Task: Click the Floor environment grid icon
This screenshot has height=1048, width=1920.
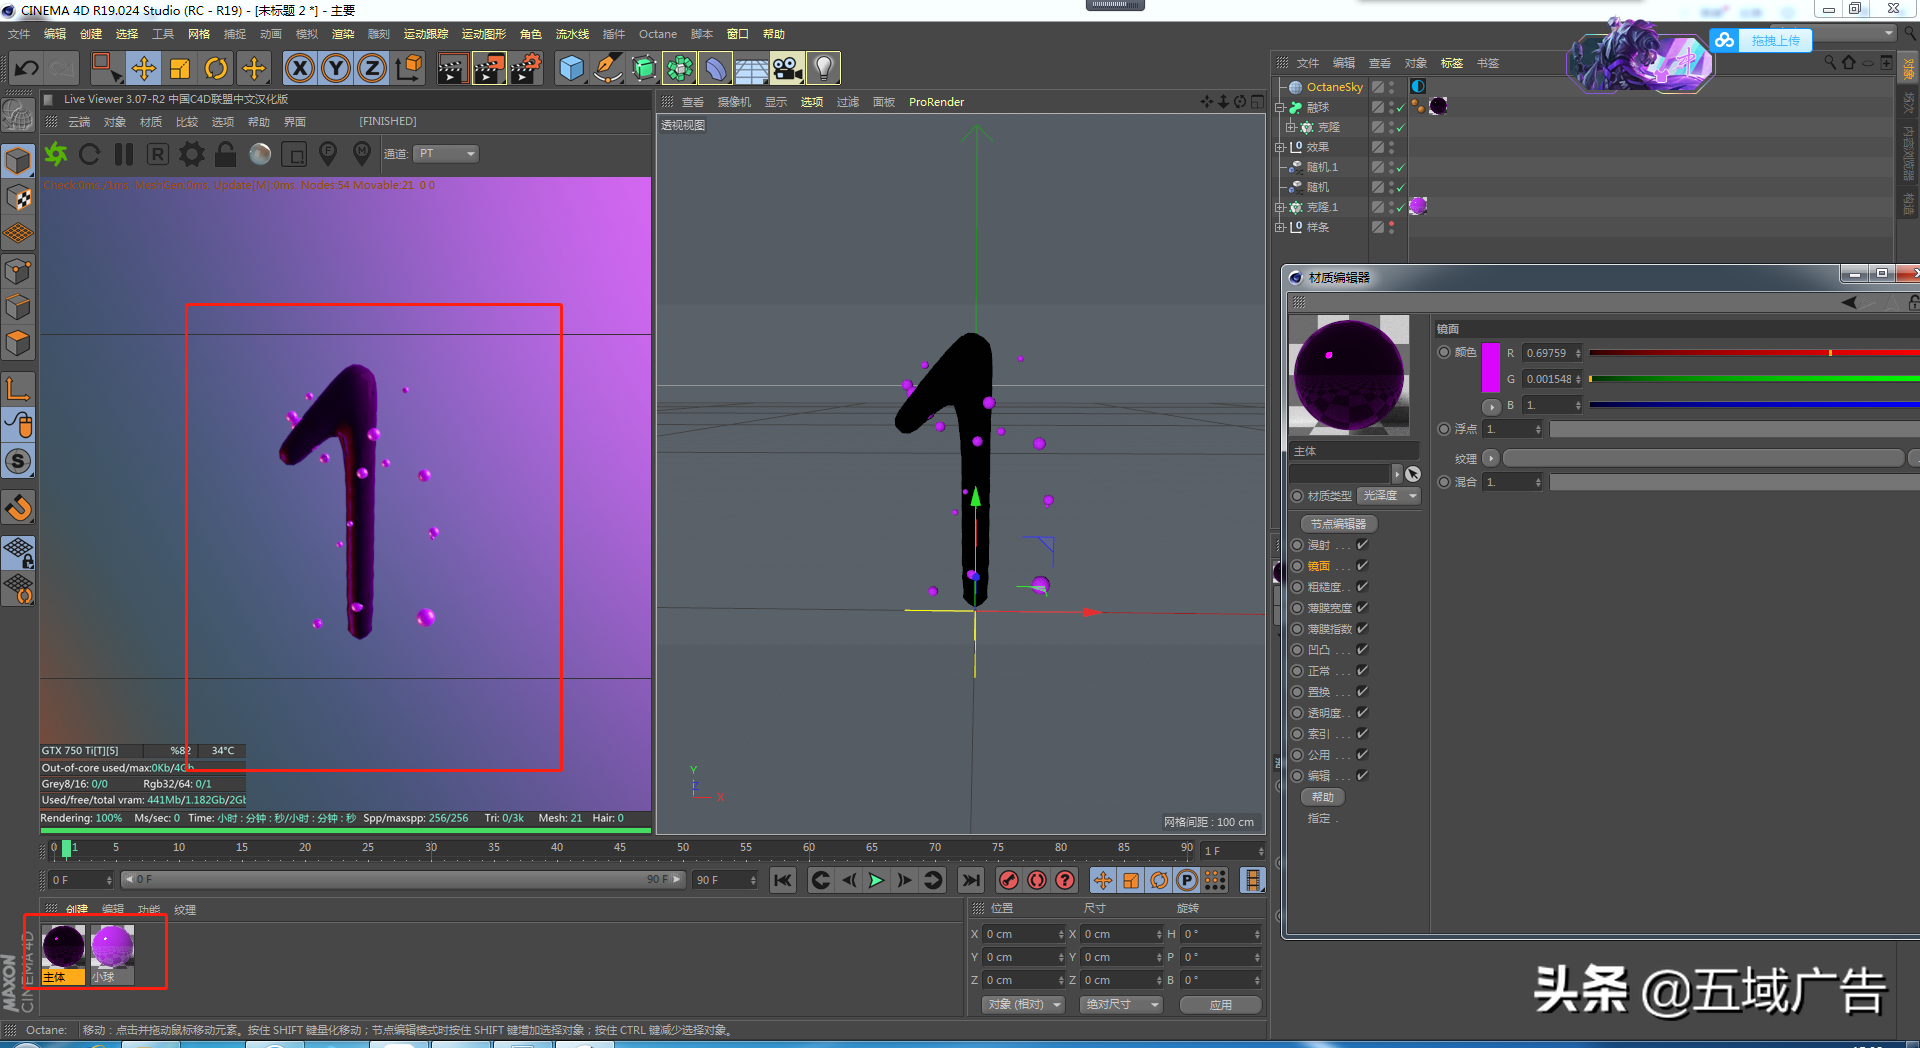Action: (752, 68)
